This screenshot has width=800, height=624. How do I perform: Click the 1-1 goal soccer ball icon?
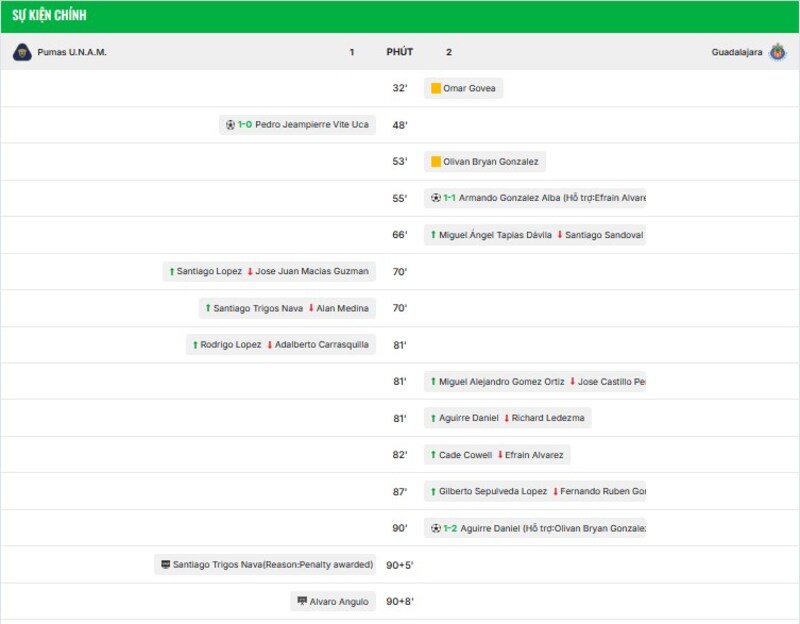pyautogui.click(x=435, y=198)
